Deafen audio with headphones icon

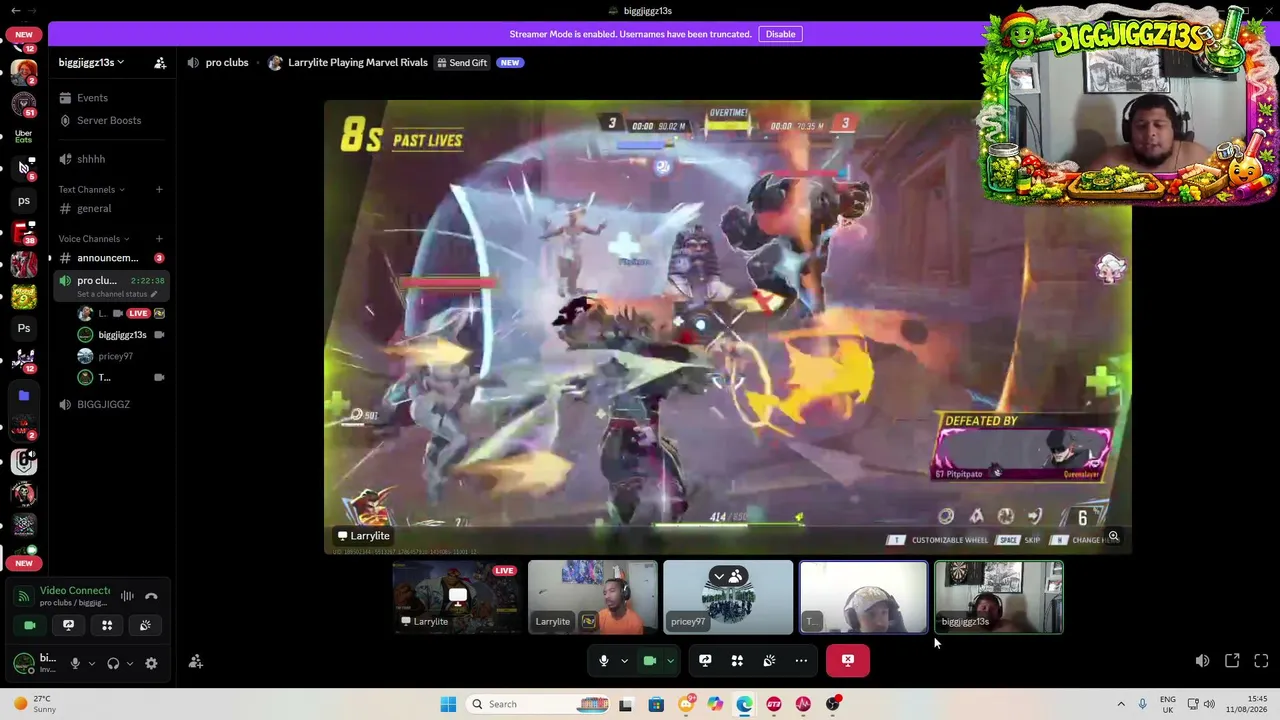pos(113,663)
